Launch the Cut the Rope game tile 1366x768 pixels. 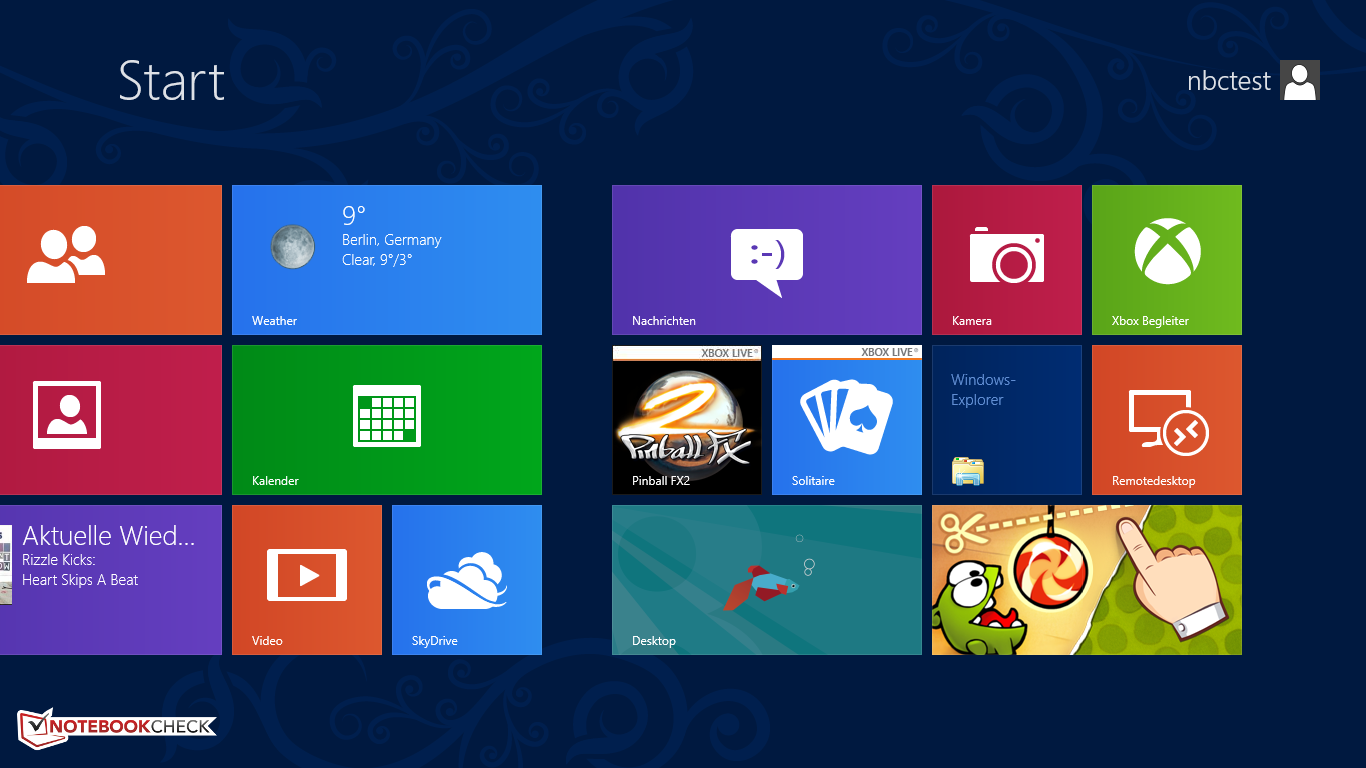[x=1086, y=579]
